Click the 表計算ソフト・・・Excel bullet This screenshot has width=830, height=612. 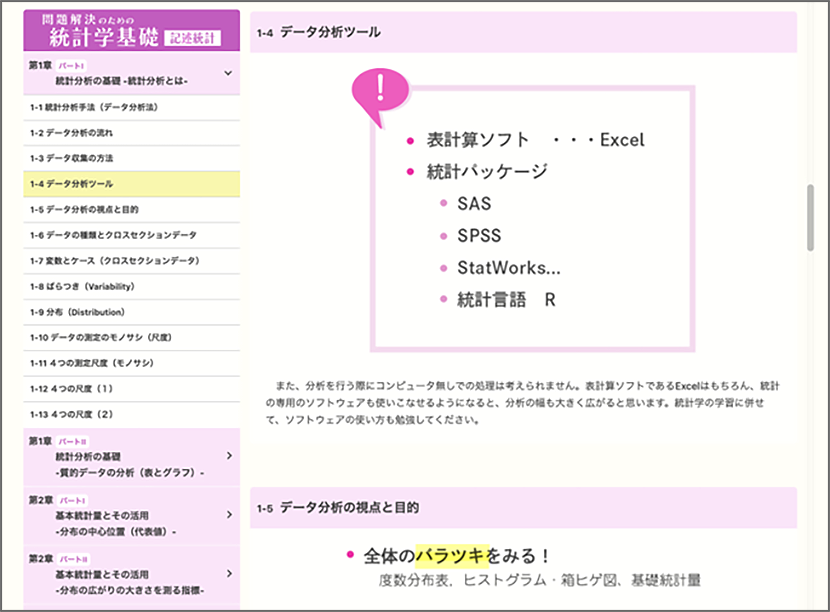pyautogui.click(x=535, y=140)
